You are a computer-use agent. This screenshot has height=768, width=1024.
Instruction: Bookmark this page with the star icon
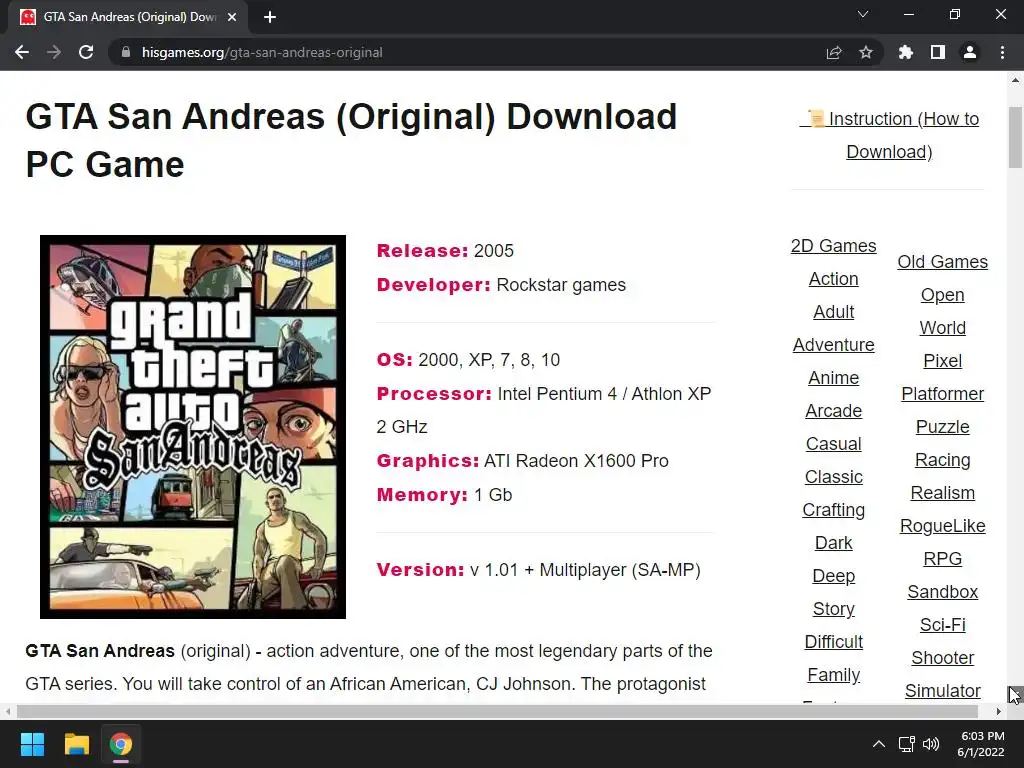coord(865,52)
